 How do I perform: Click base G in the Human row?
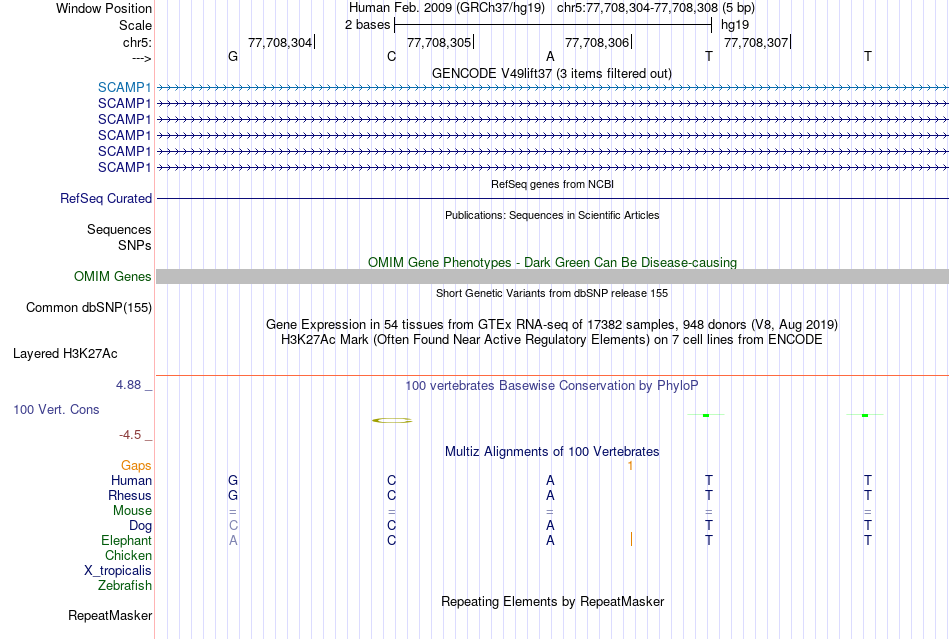(x=233, y=480)
